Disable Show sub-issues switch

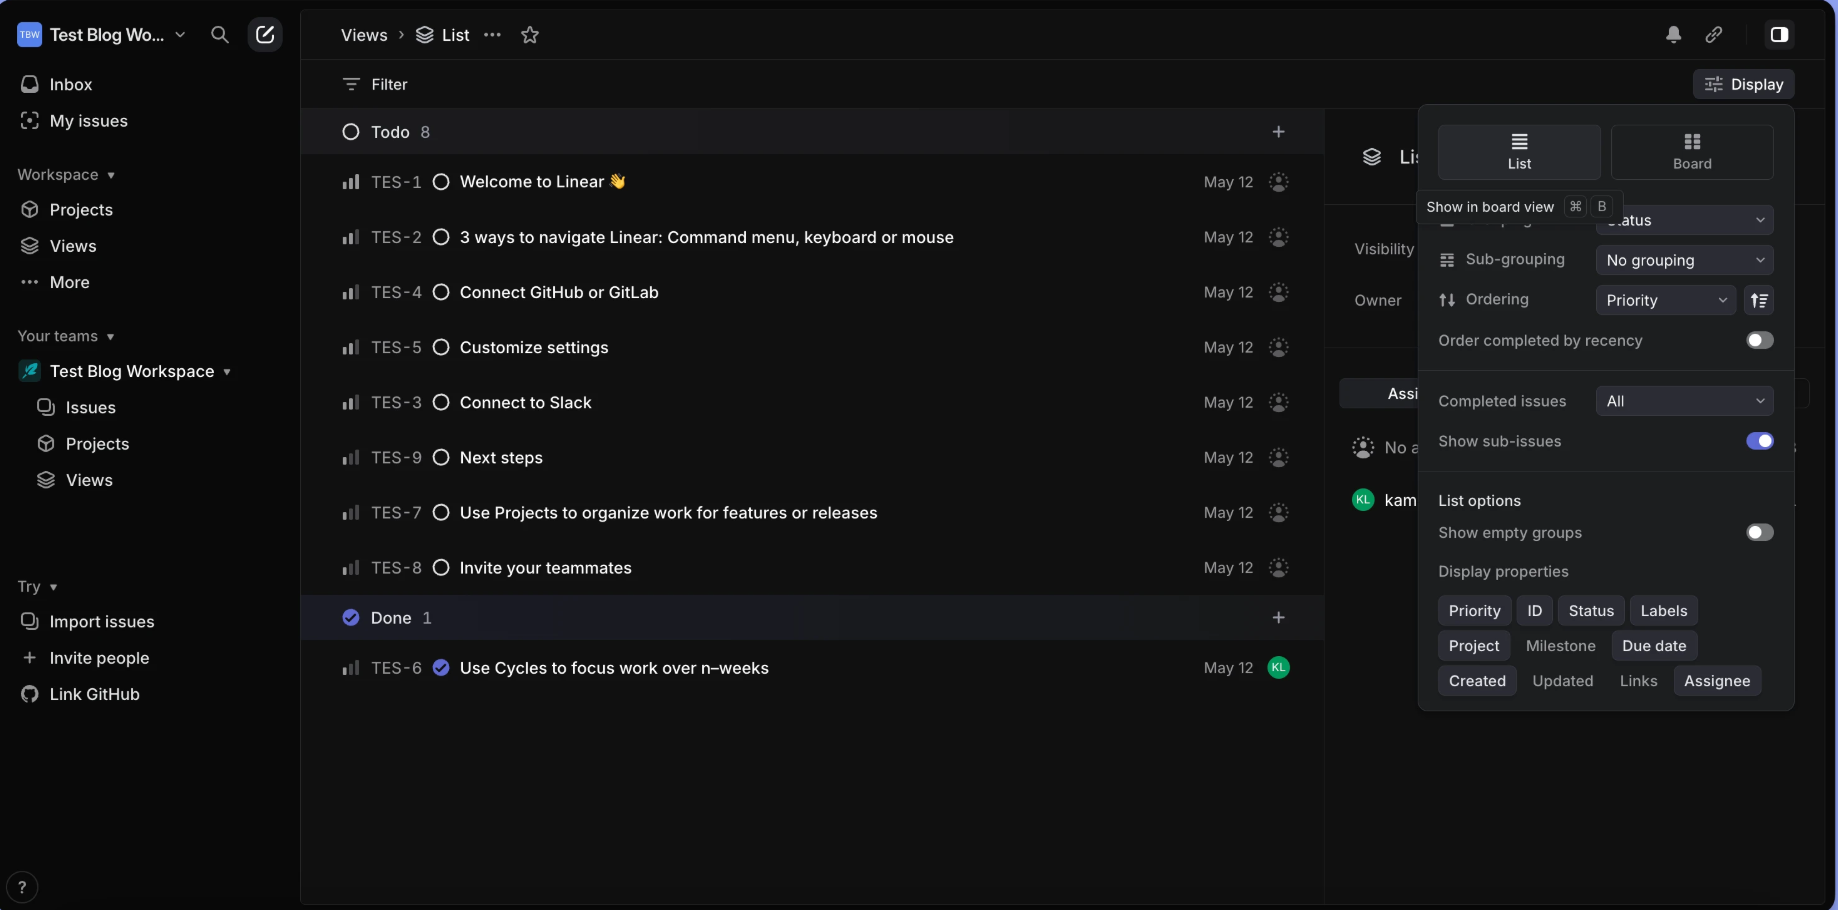point(1760,441)
